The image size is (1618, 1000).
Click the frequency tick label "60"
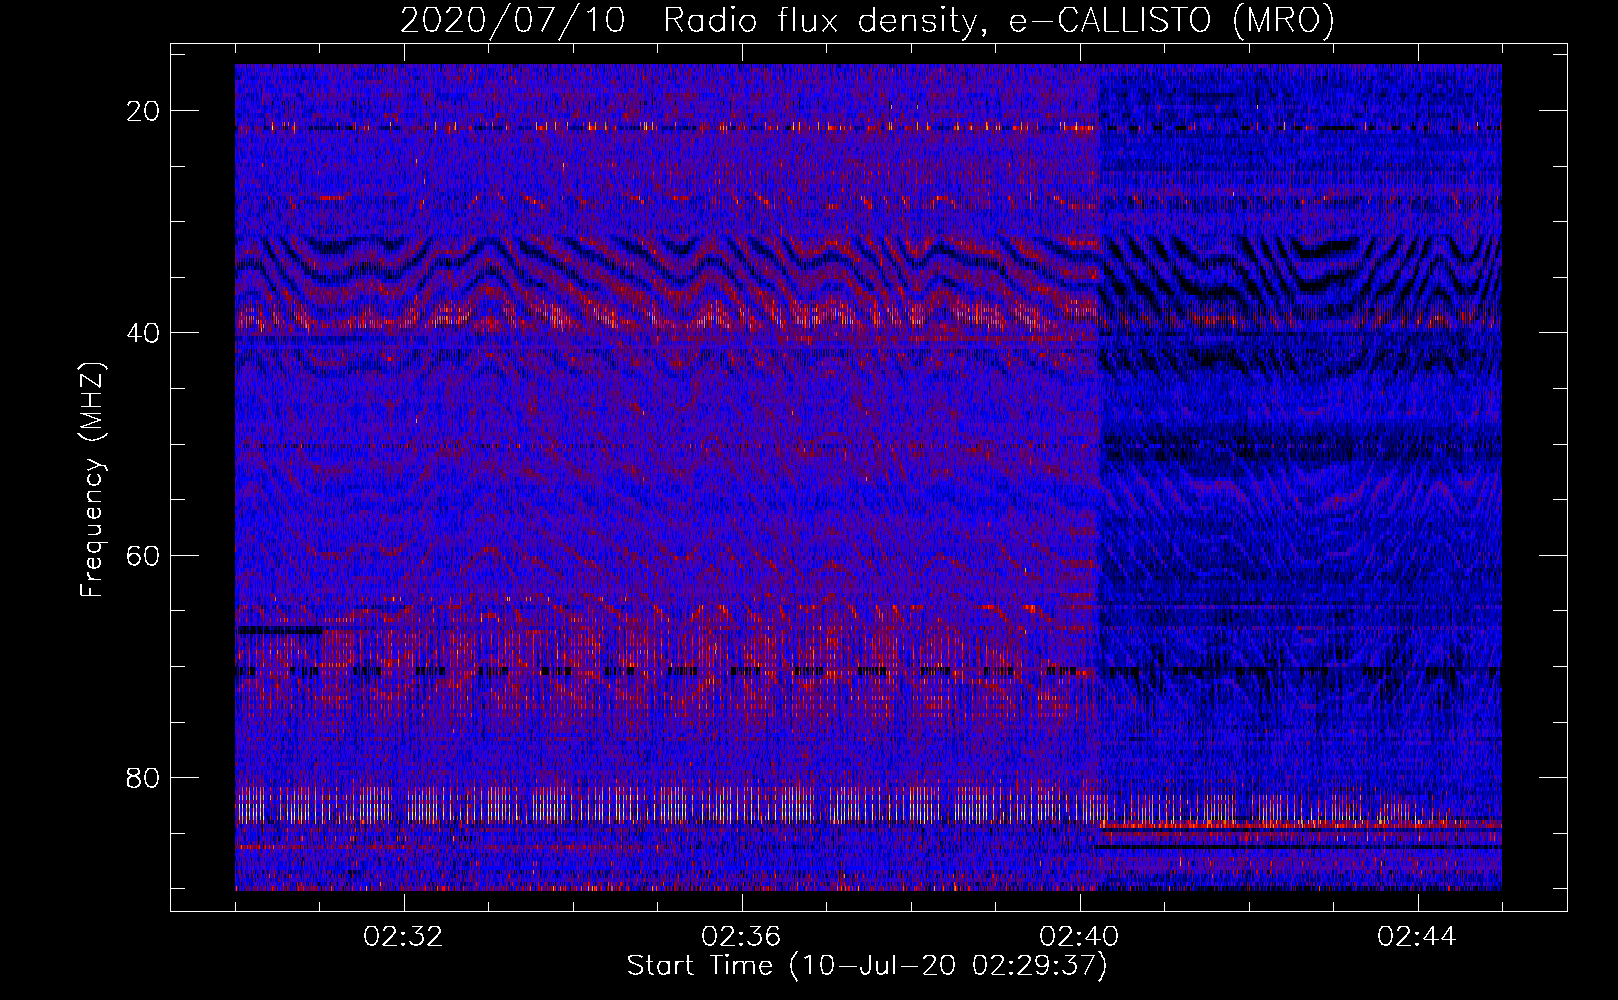144,555
